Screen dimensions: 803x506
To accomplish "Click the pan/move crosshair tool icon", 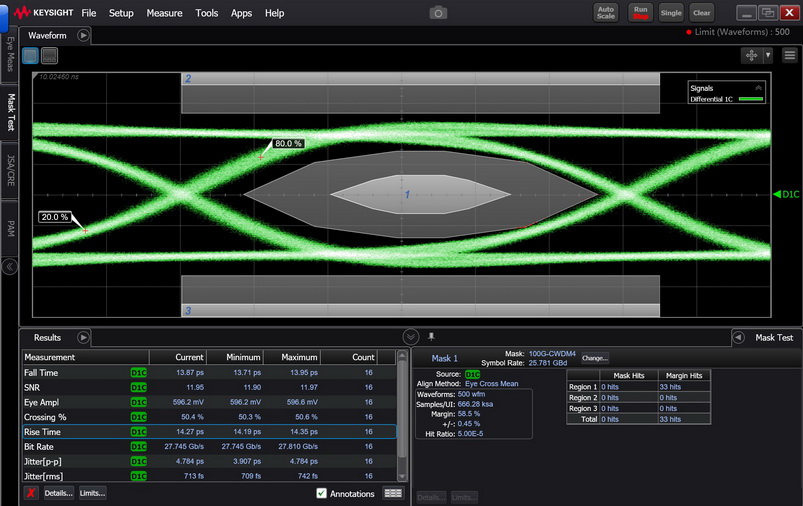I will click(750, 55).
